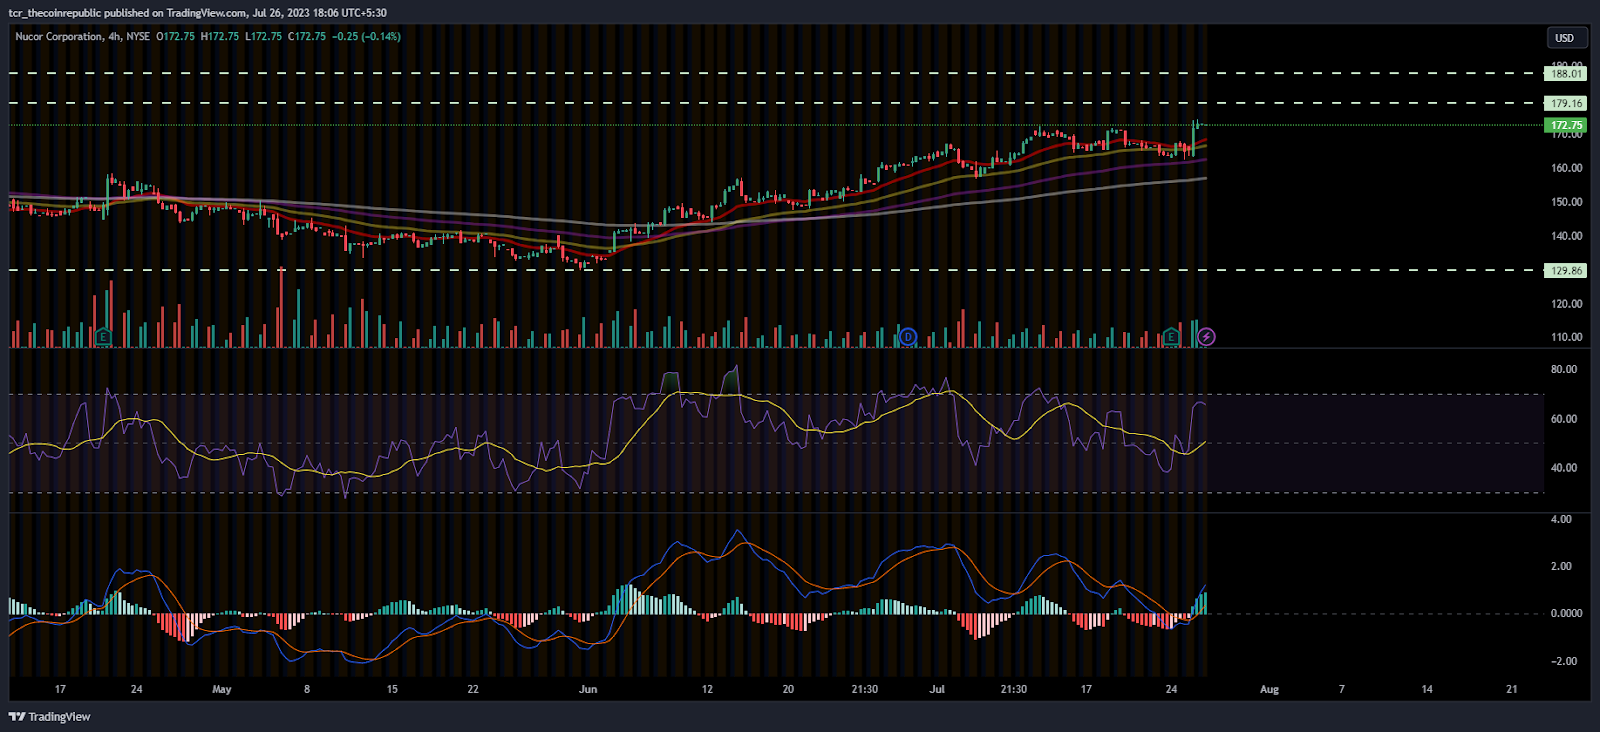The height and width of the screenshot is (732, 1600).
Task: Click the change value −0.25 (−0.14%)
Action: coord(366,36)
